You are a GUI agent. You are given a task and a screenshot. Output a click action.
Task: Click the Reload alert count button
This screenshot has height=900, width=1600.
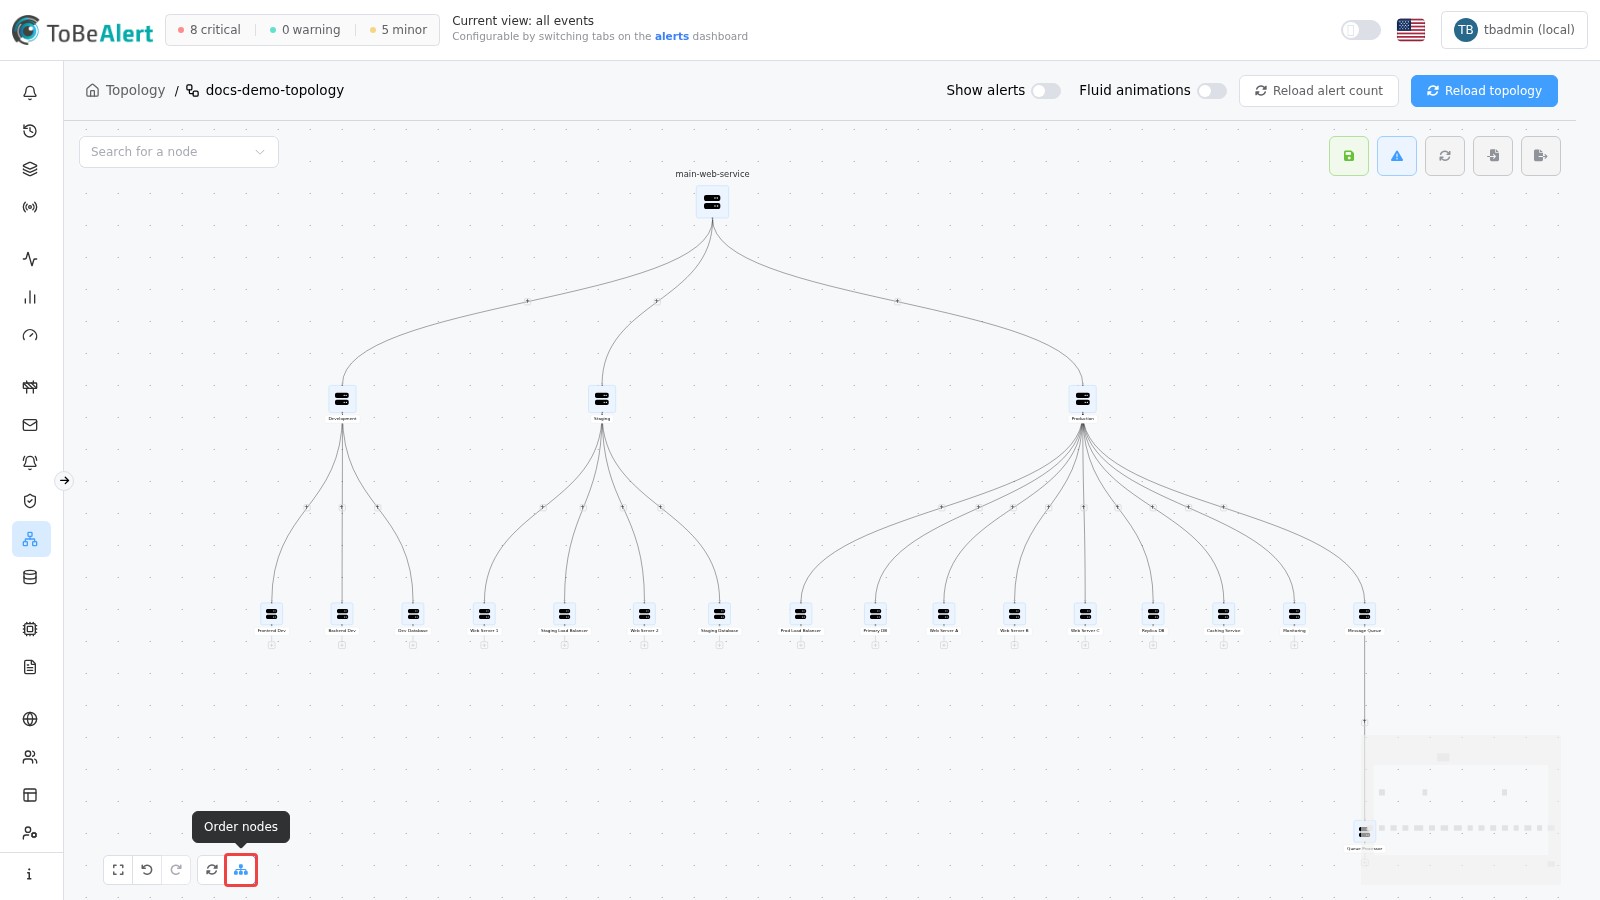(1319, 91)
